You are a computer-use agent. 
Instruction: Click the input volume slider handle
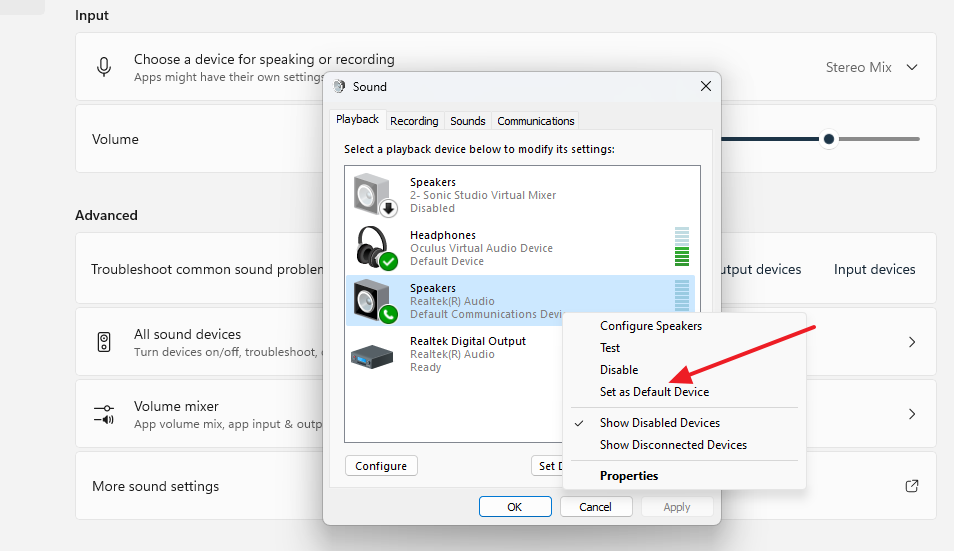click(829, 139)
